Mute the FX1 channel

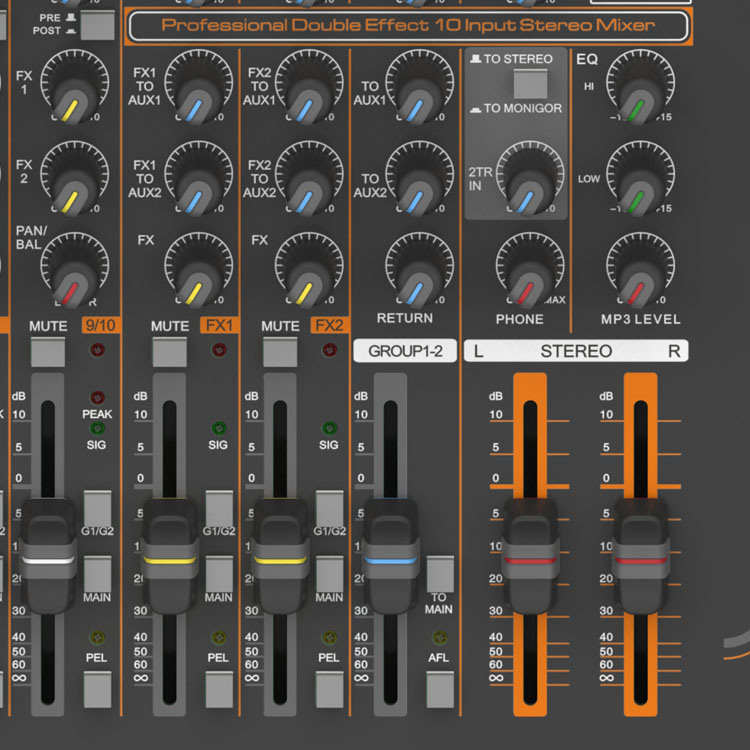[170, 352]
